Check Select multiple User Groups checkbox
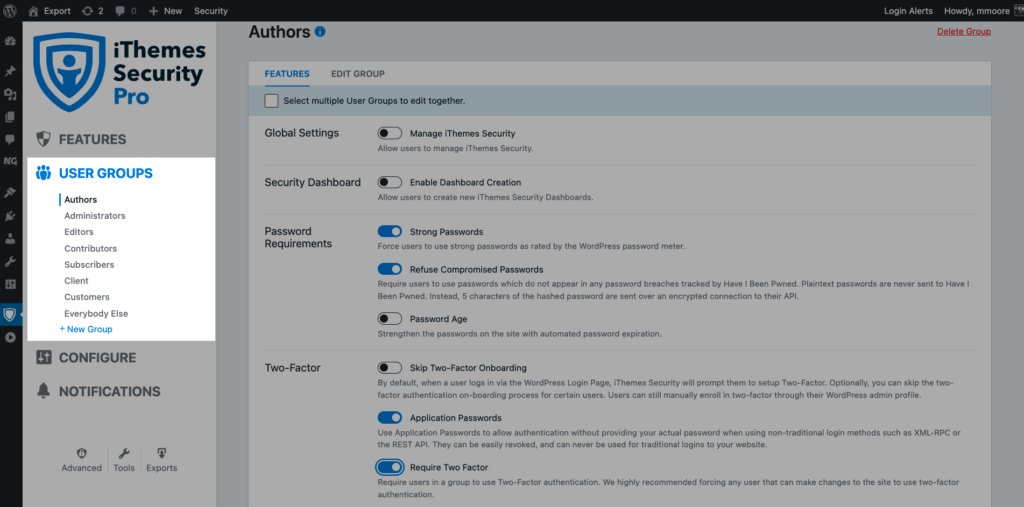This screenshot has width=1024, height=507. pos(271,101)
